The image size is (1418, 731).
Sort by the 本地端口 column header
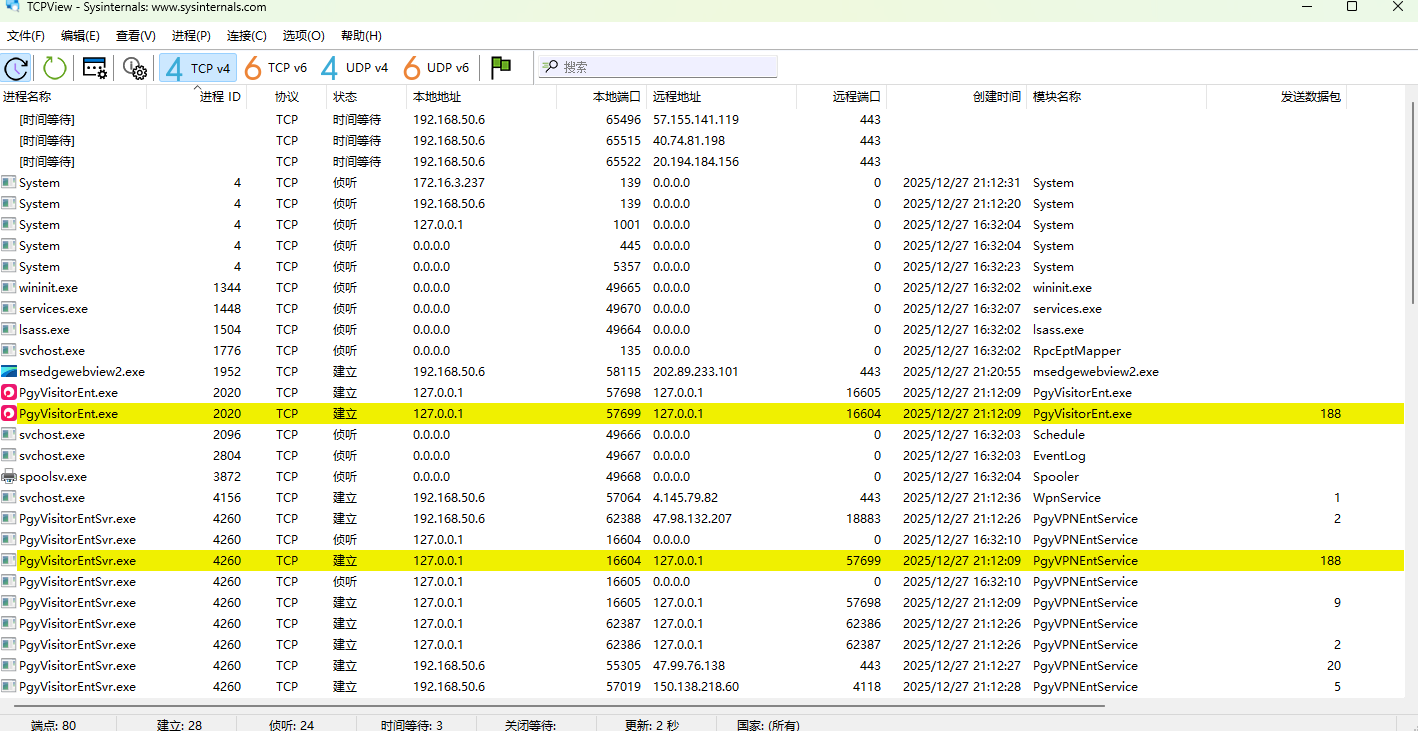pos(616,98)
